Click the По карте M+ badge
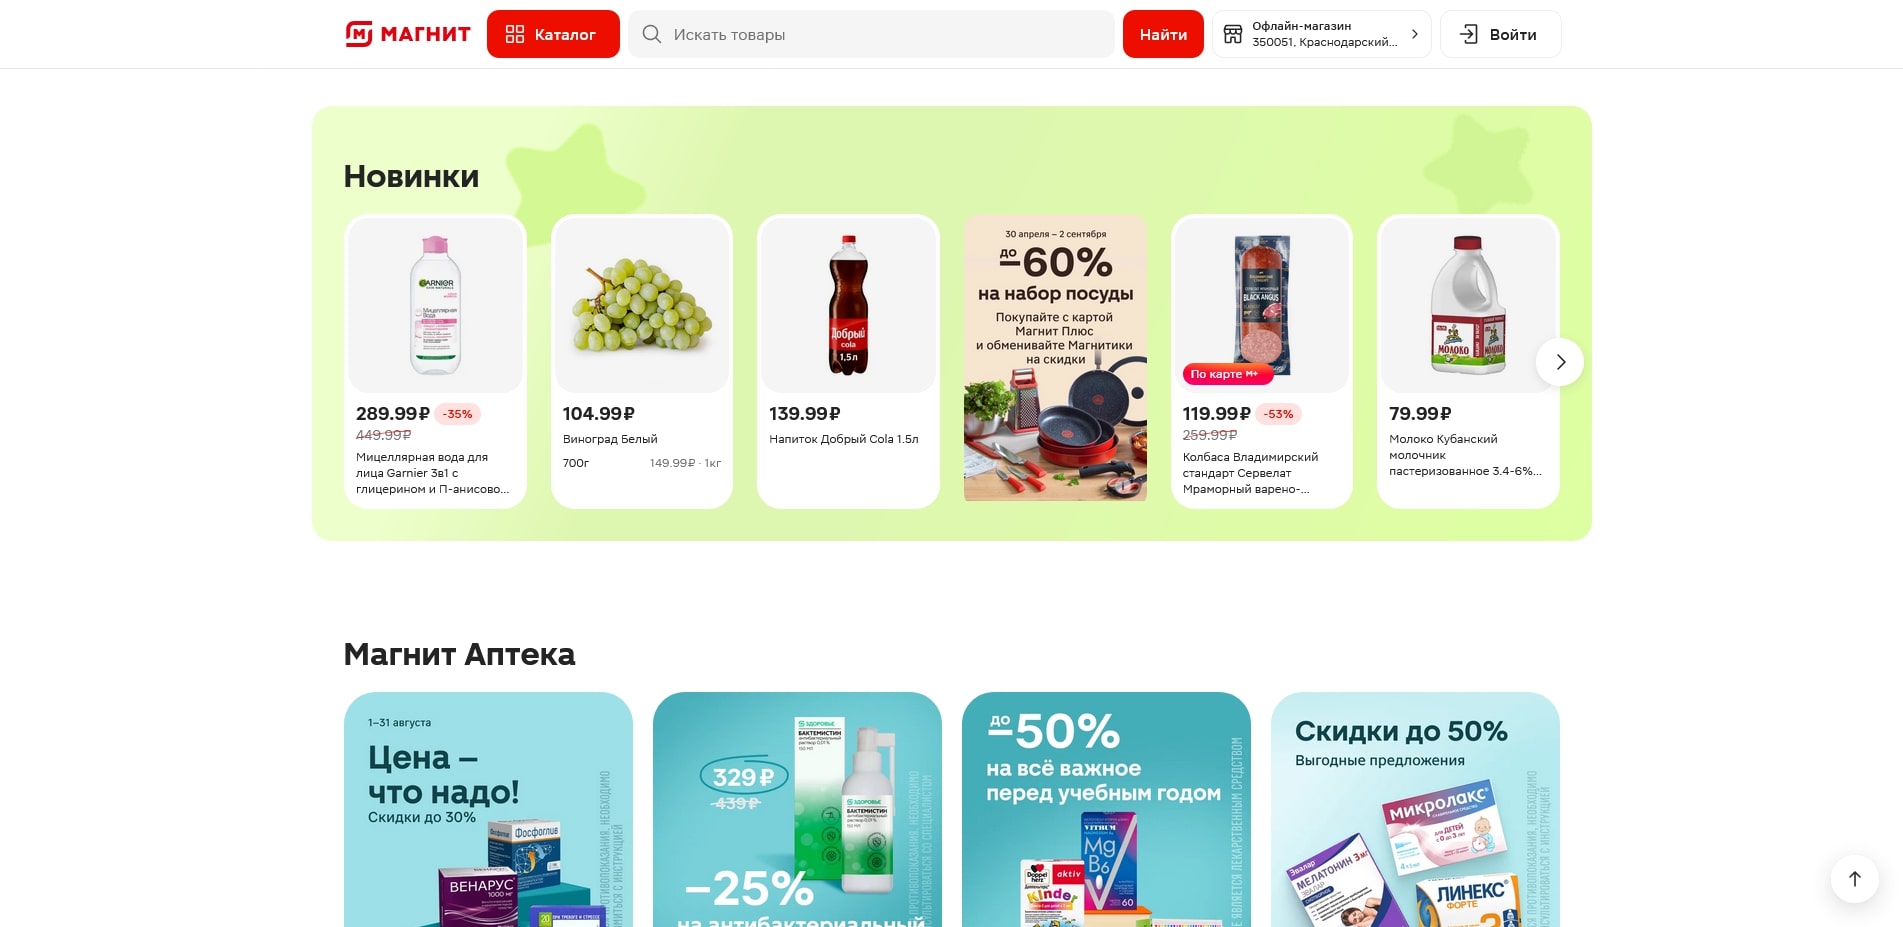This screenshot has height=927, width=1903. pos(1227,374)
